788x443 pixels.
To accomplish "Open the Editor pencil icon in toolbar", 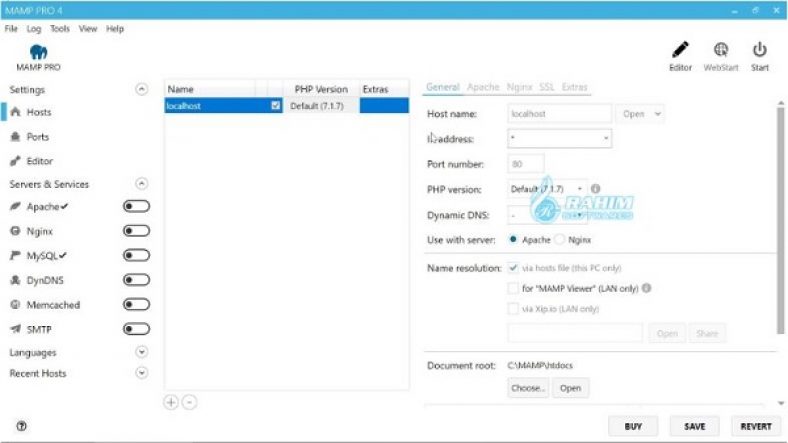I will 680,50.
